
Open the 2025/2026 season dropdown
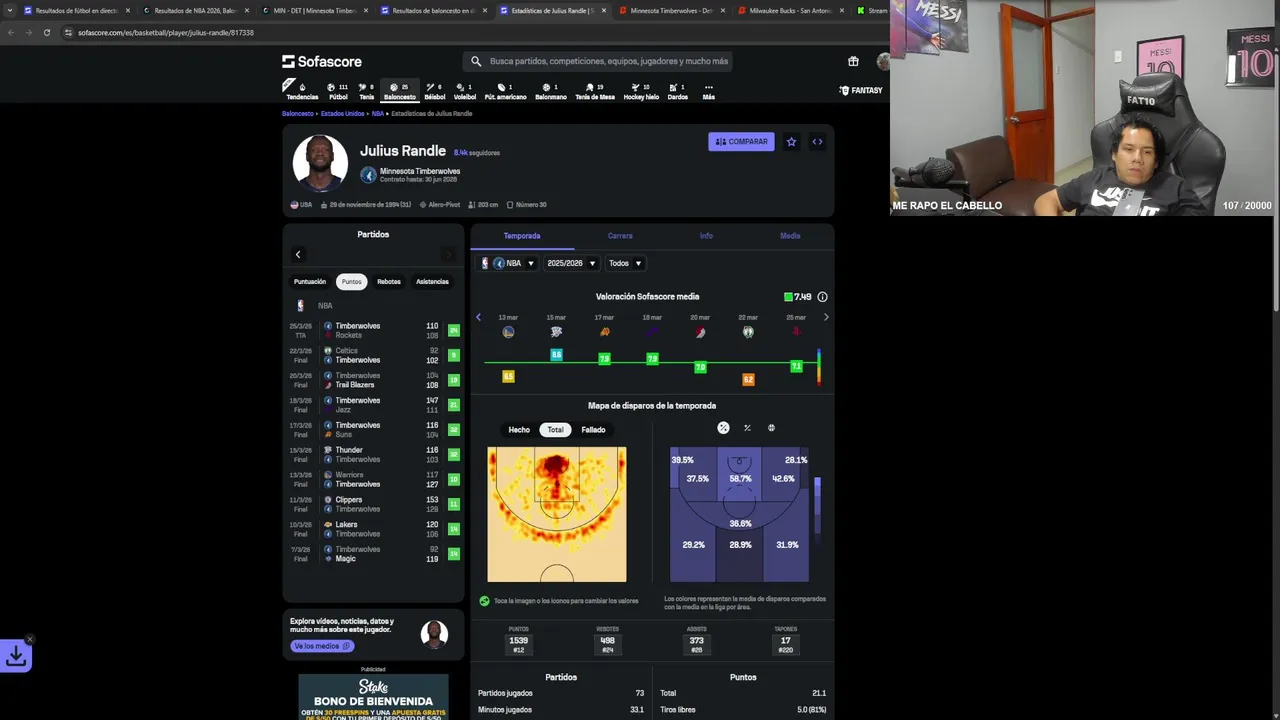(x=571, y=263)
